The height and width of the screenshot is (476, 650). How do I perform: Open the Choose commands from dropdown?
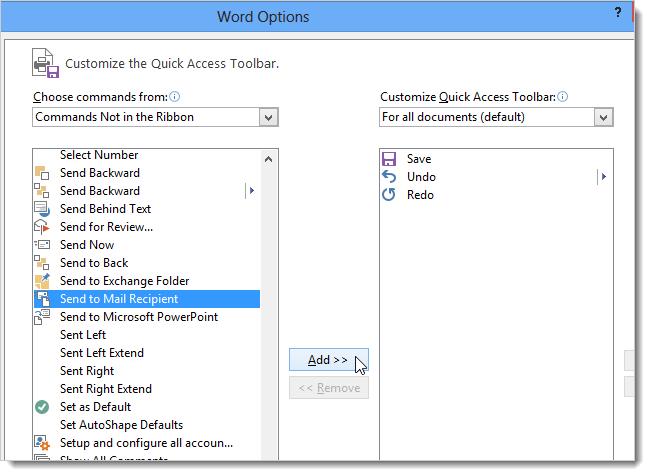(x=268, y=118)
